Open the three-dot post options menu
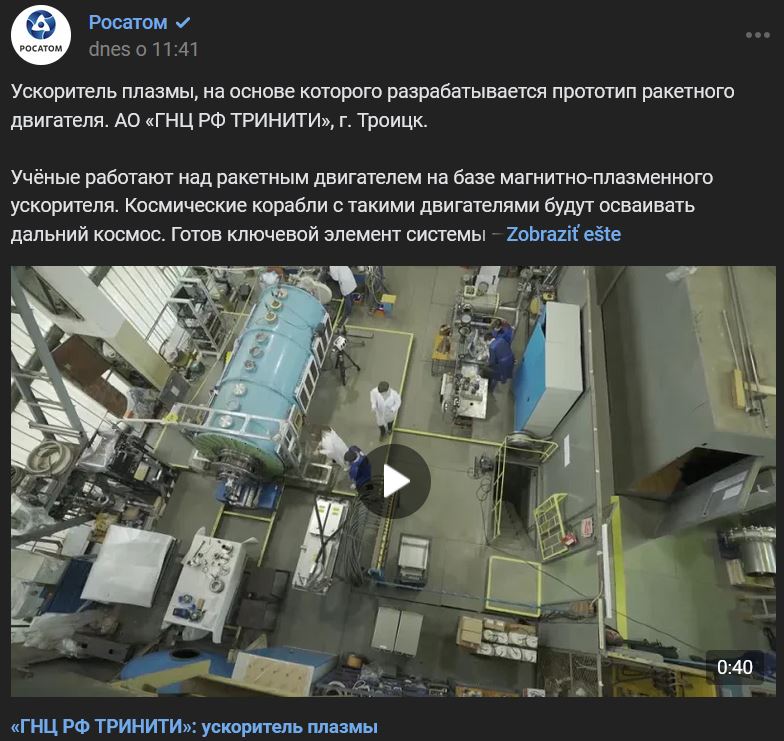The height and width of the screenshot is (741, 784). point(758,35)
